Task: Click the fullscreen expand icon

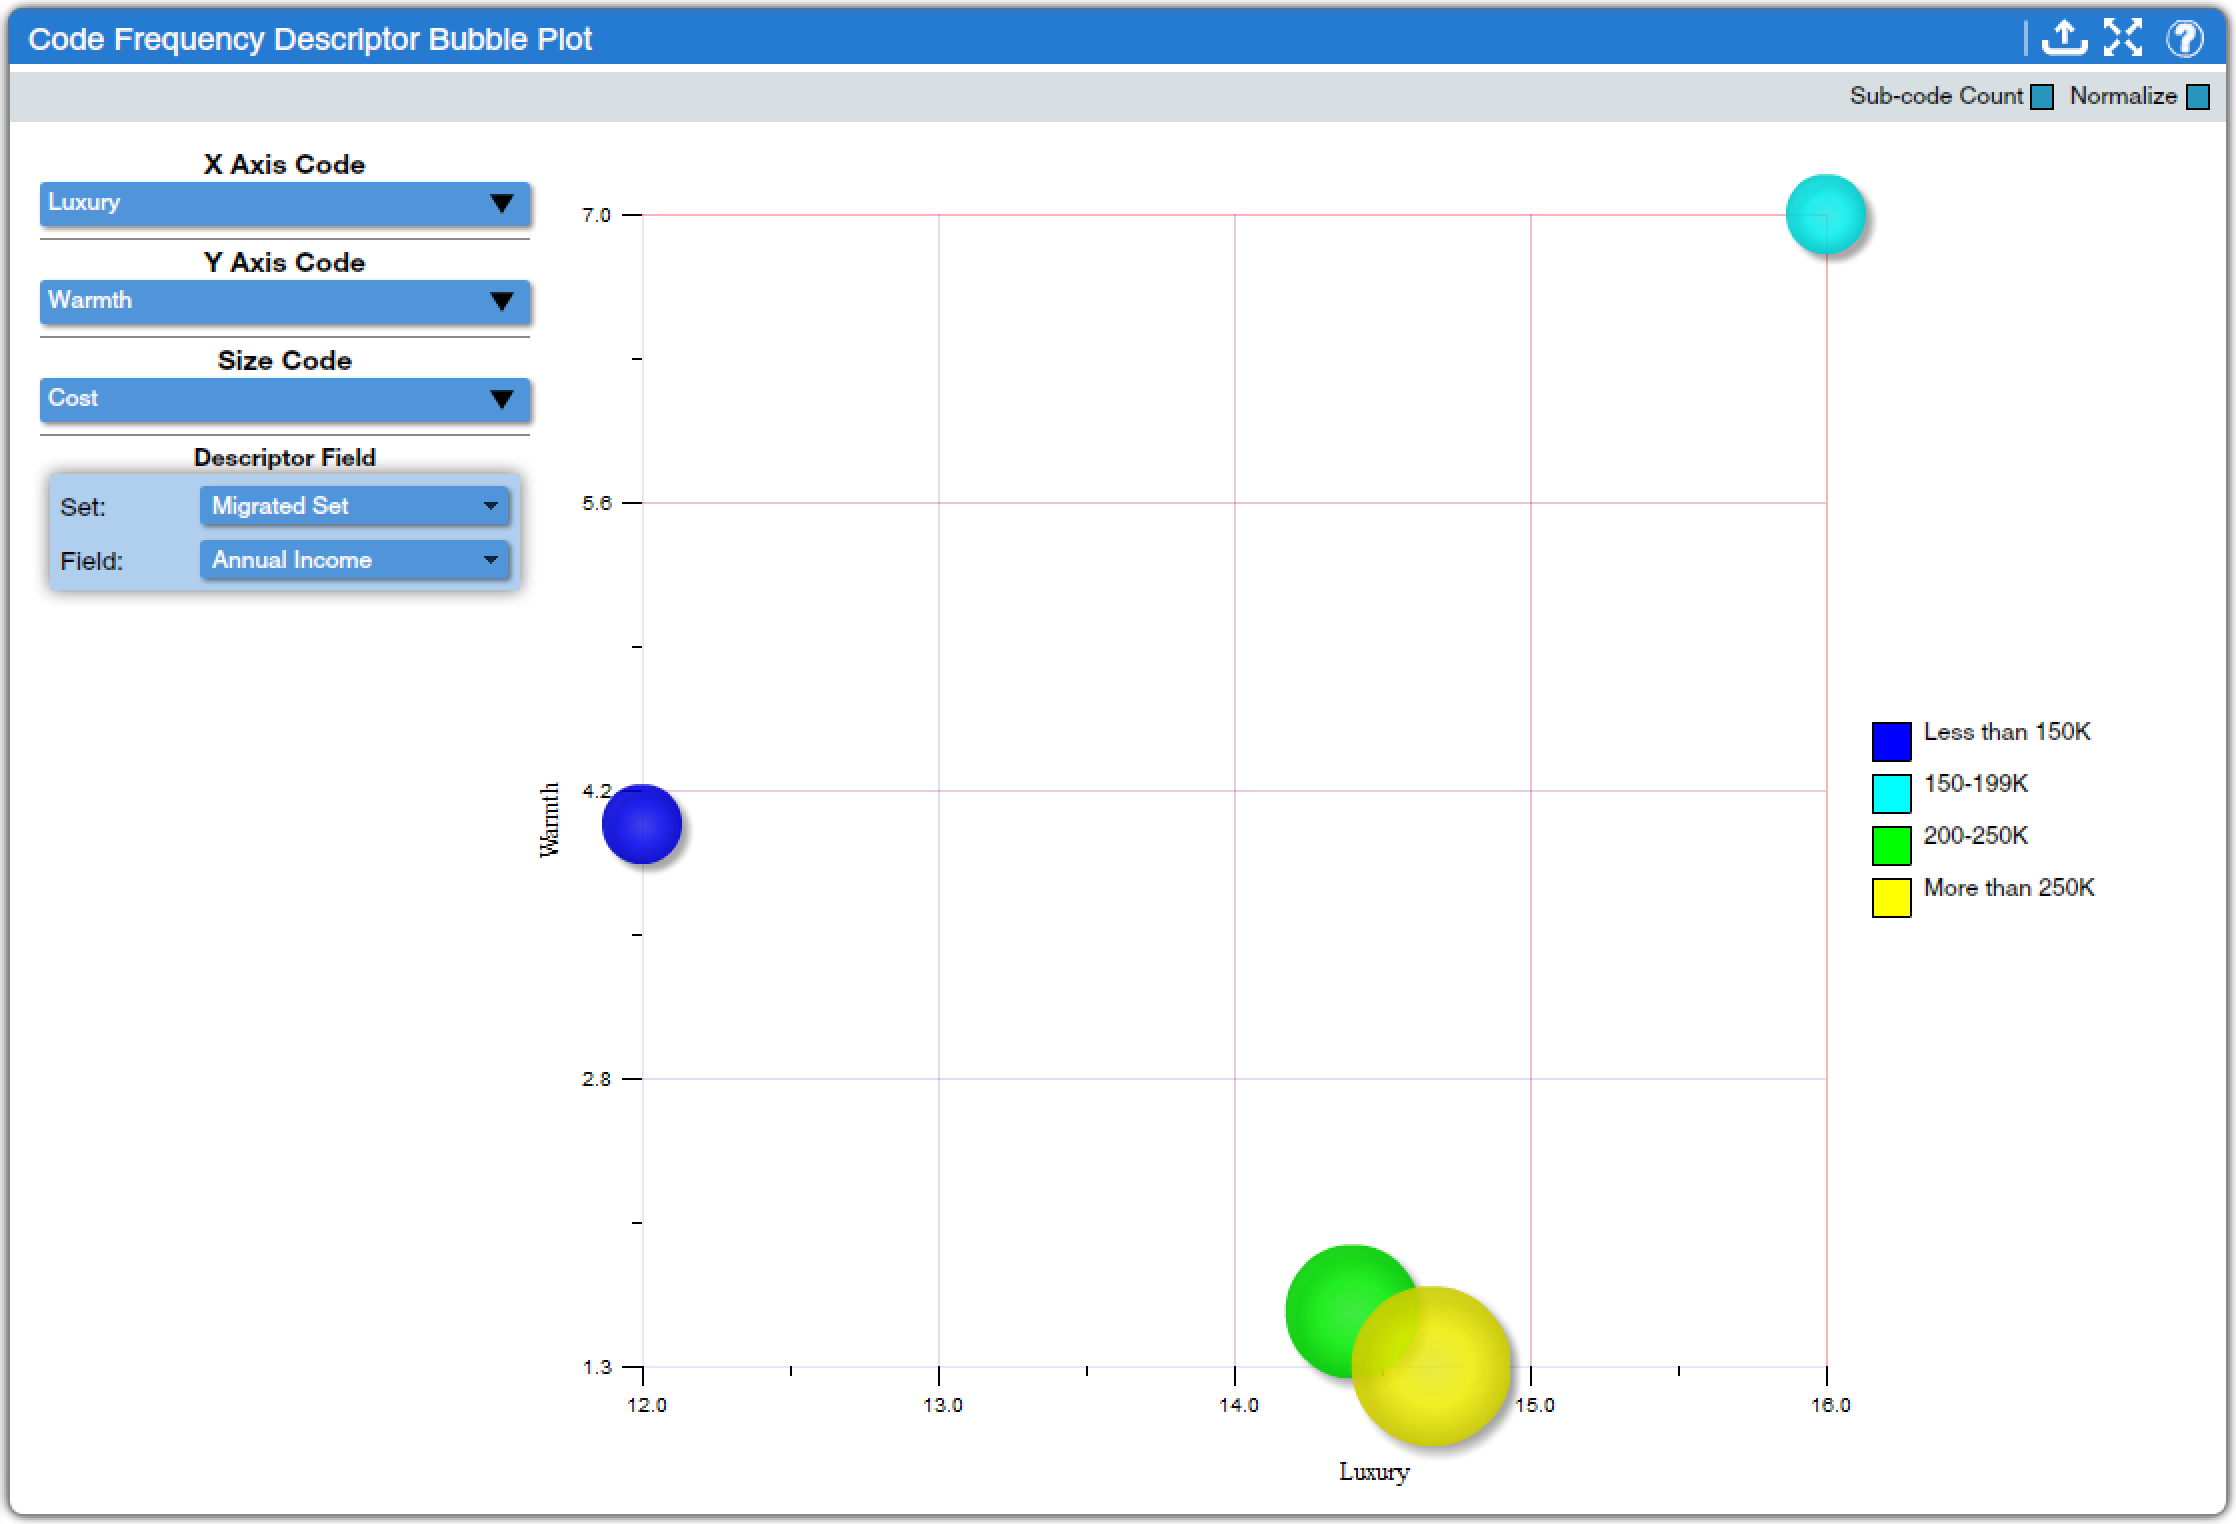Action: coord(2123,38)
